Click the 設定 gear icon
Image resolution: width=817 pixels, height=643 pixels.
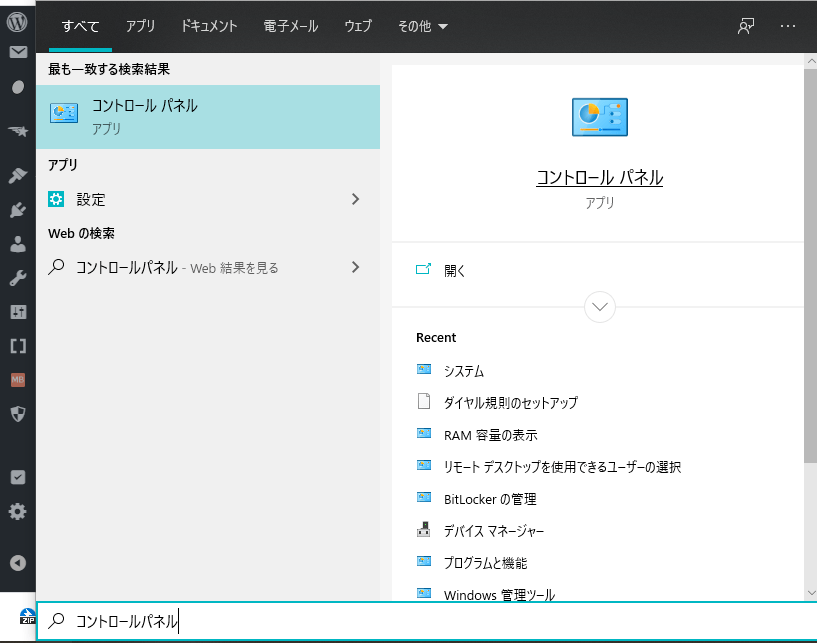pyautogui.click(x=56, y=199)
